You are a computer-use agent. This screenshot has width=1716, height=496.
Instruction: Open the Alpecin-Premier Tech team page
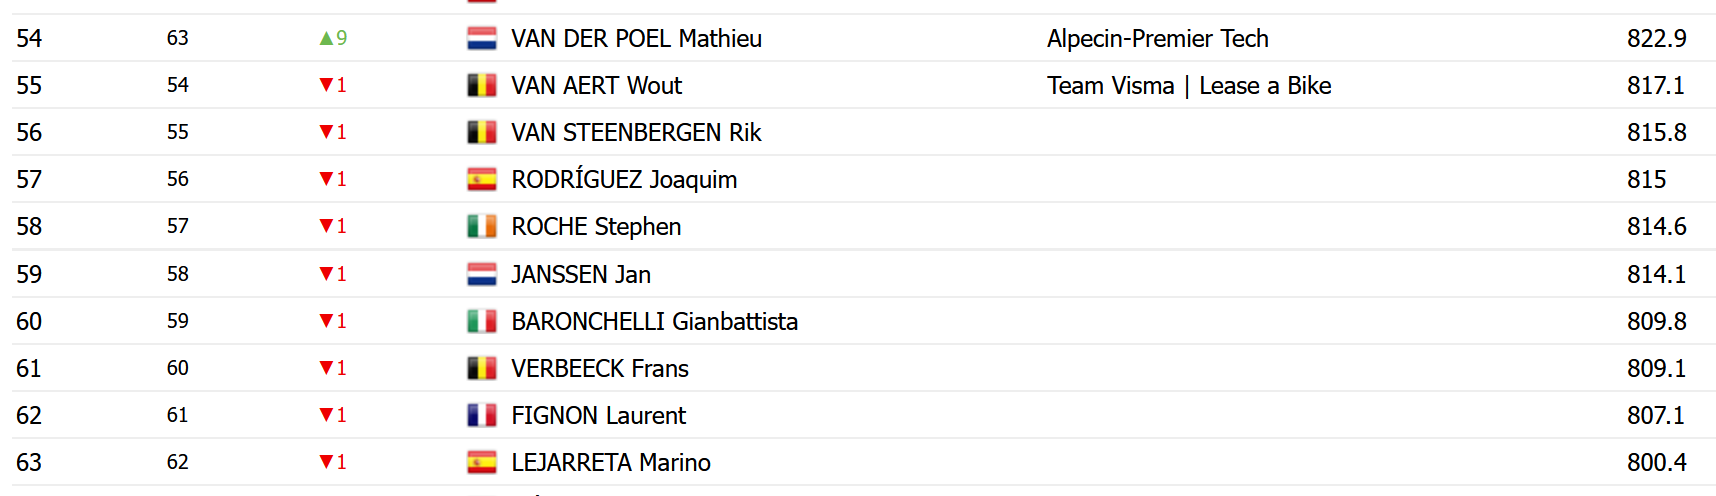coord(1157,39)
